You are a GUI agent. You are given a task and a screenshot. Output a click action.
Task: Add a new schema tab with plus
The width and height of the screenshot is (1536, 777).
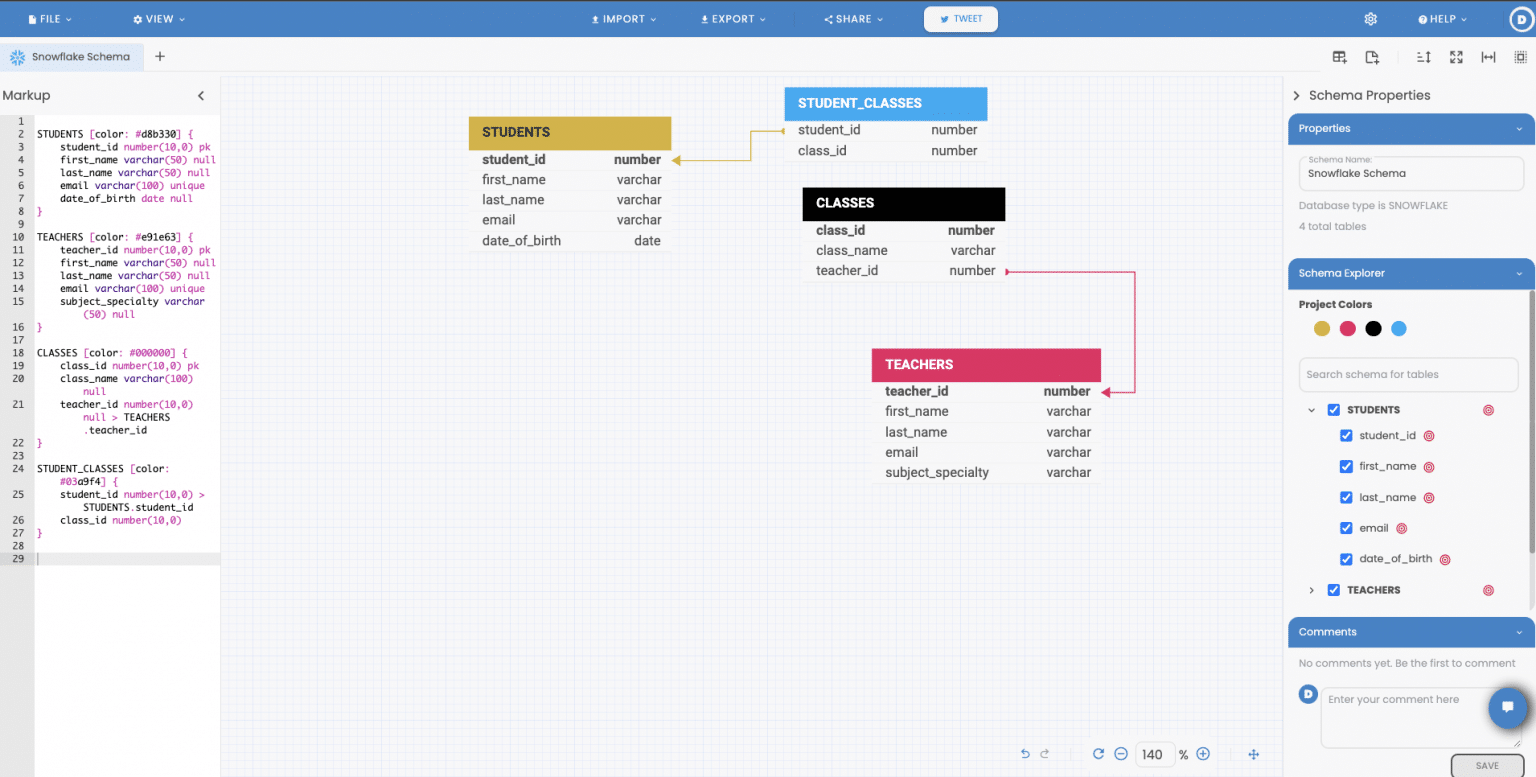(x=160, y=57)
